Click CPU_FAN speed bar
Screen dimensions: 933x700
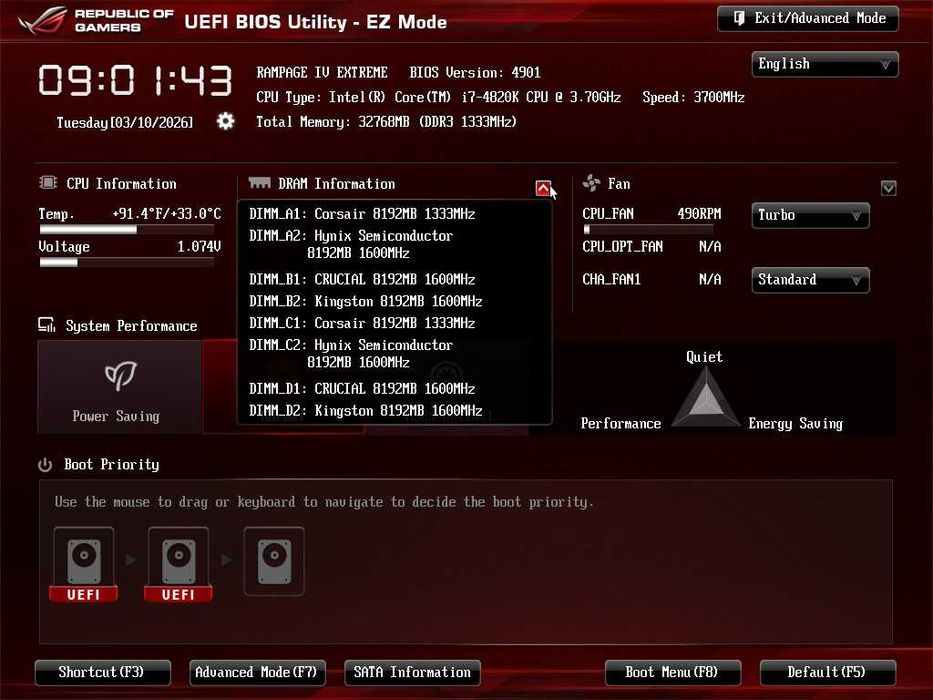648,229
